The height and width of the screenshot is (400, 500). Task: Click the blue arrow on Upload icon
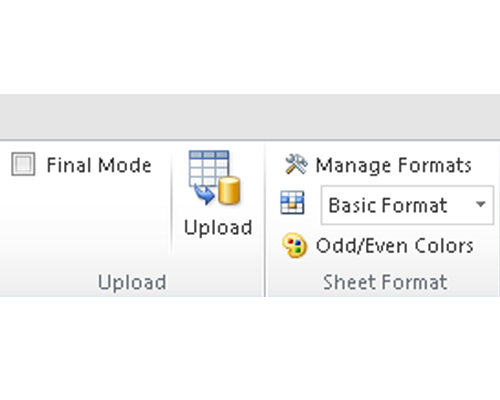pyautogui.click(x=204, y=194)
